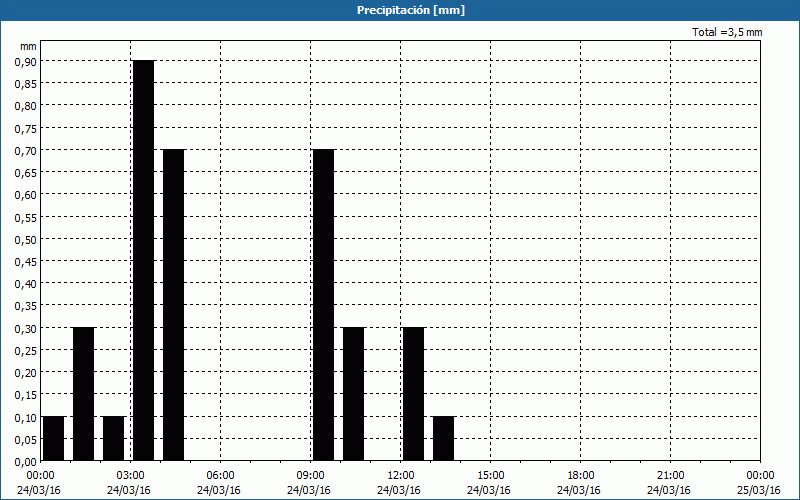
Task: Click the 0,00 y-axis label
Action: point(26,462)
